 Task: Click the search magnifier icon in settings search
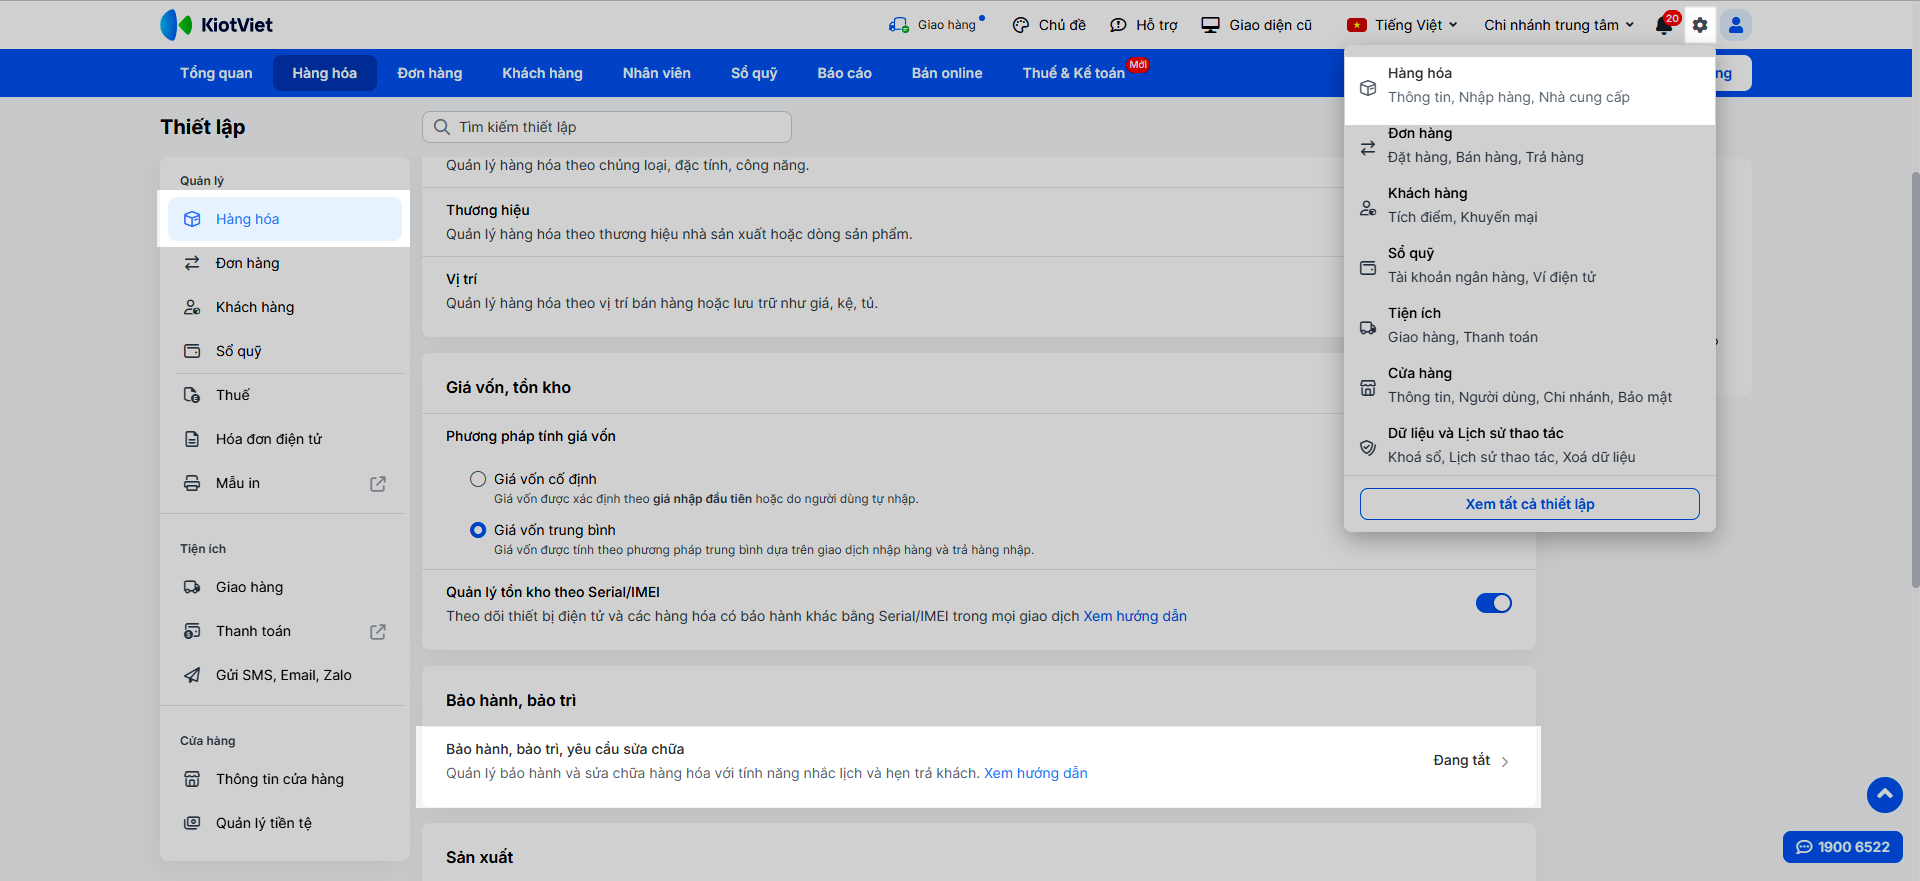[x=442, y=127]
